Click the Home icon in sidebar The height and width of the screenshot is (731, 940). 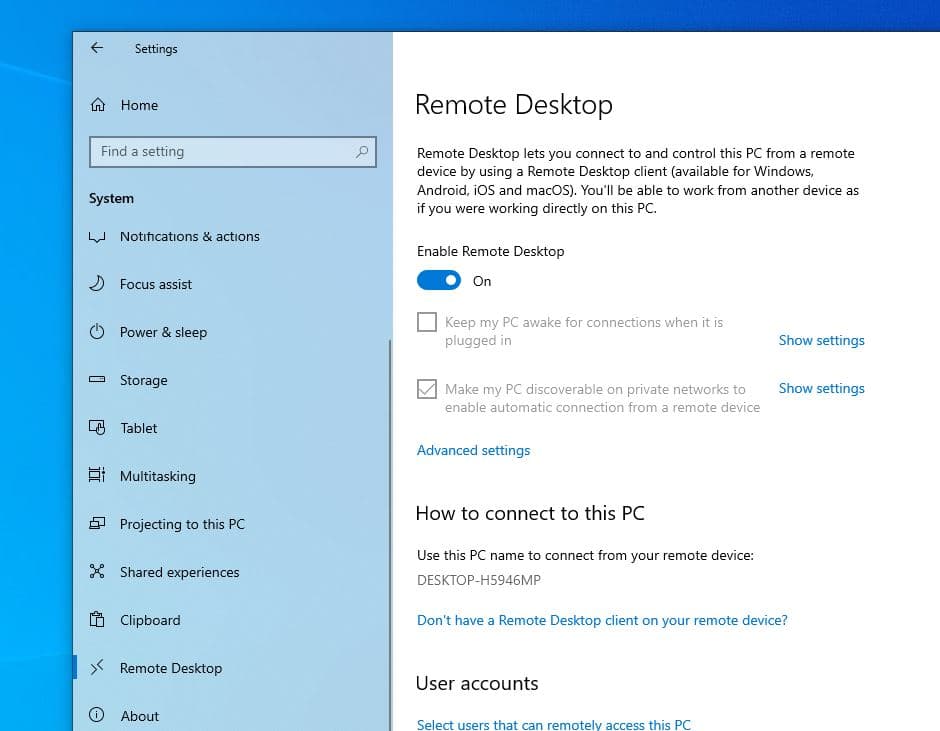[98, 105]
